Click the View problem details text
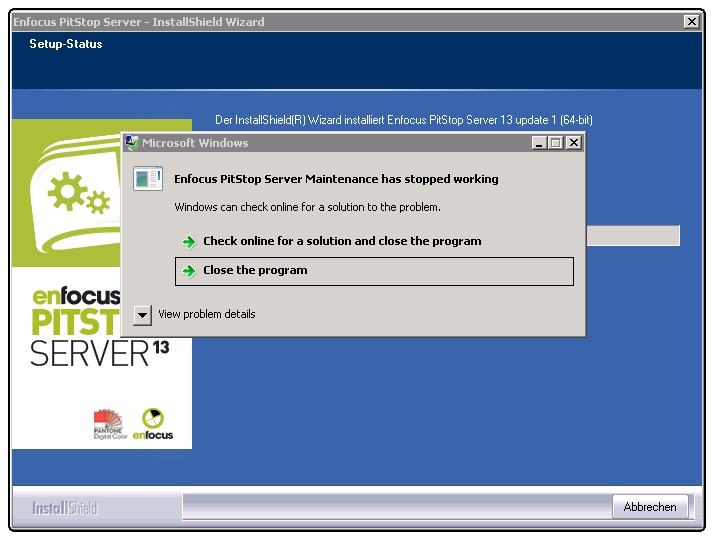 (207, 314)
